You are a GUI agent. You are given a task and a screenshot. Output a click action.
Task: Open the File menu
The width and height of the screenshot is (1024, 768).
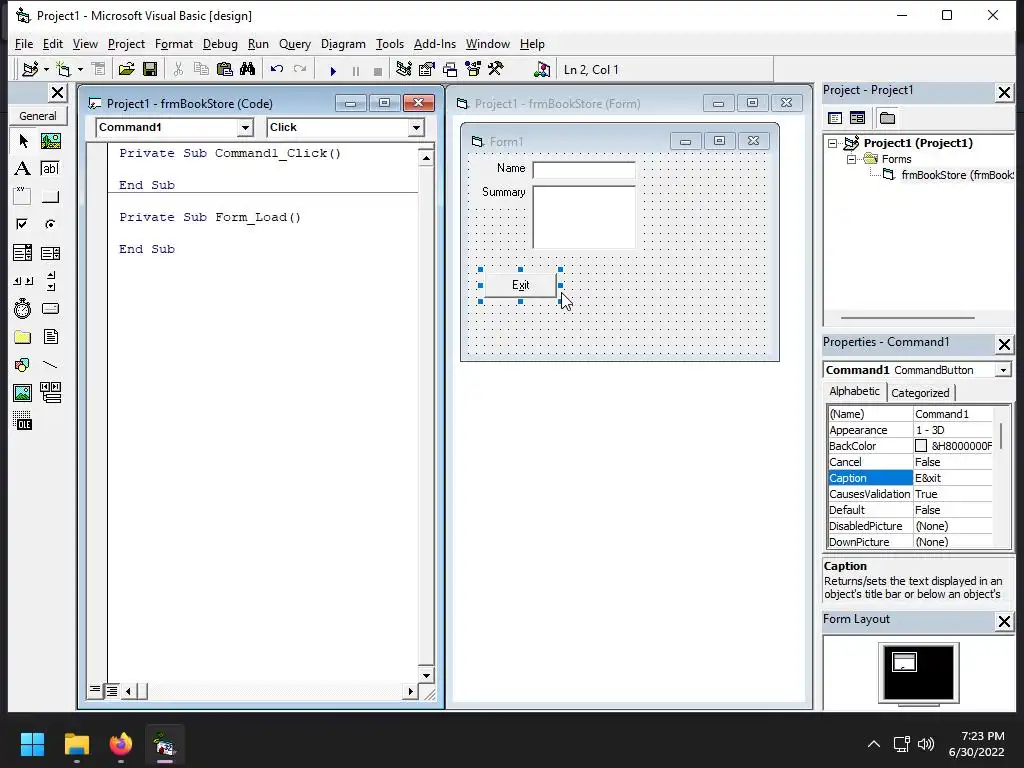click(x=24, y=44)
